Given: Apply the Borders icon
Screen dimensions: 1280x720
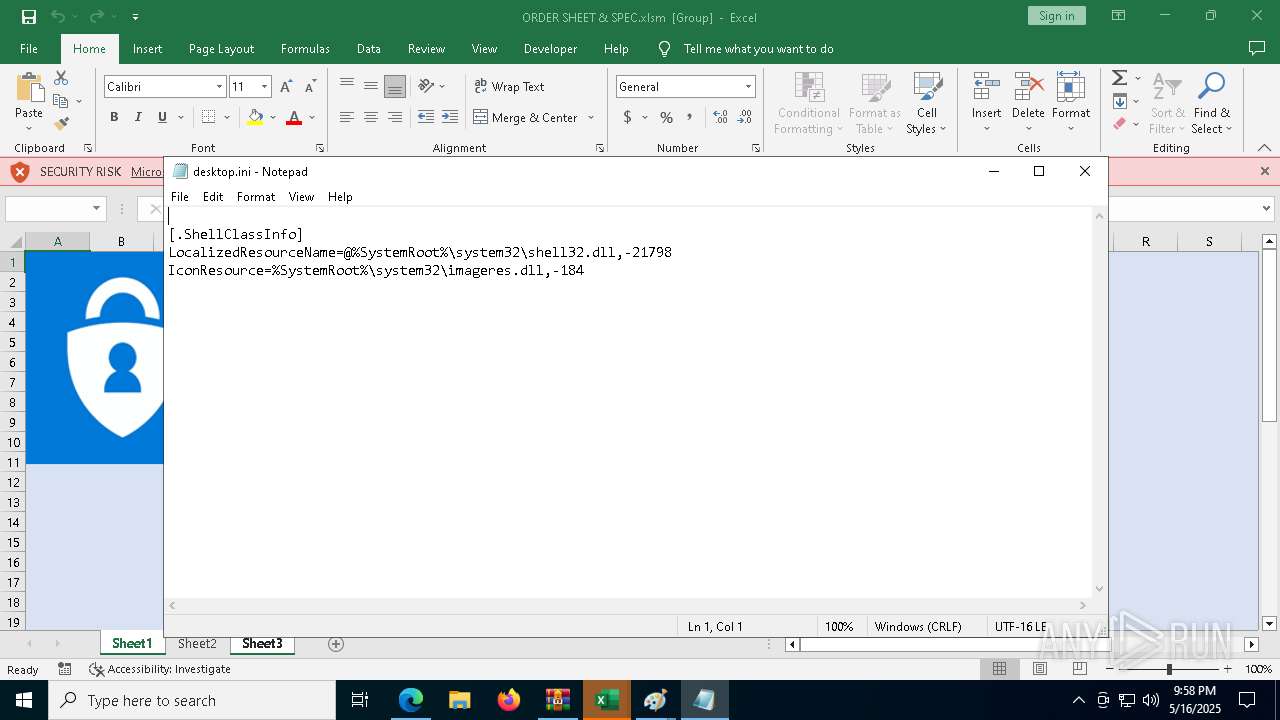Looking at the screenshot, I should (208, 117).
